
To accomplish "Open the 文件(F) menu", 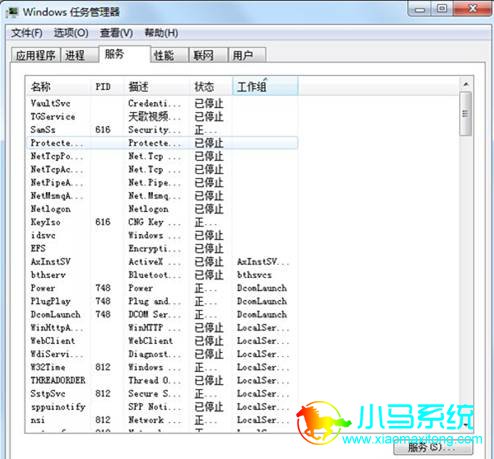I will (x=27, y=33).
